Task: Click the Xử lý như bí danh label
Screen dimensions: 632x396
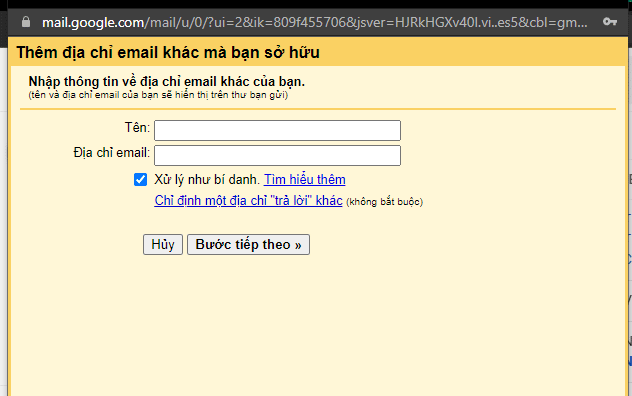Action: click(207, 179)
